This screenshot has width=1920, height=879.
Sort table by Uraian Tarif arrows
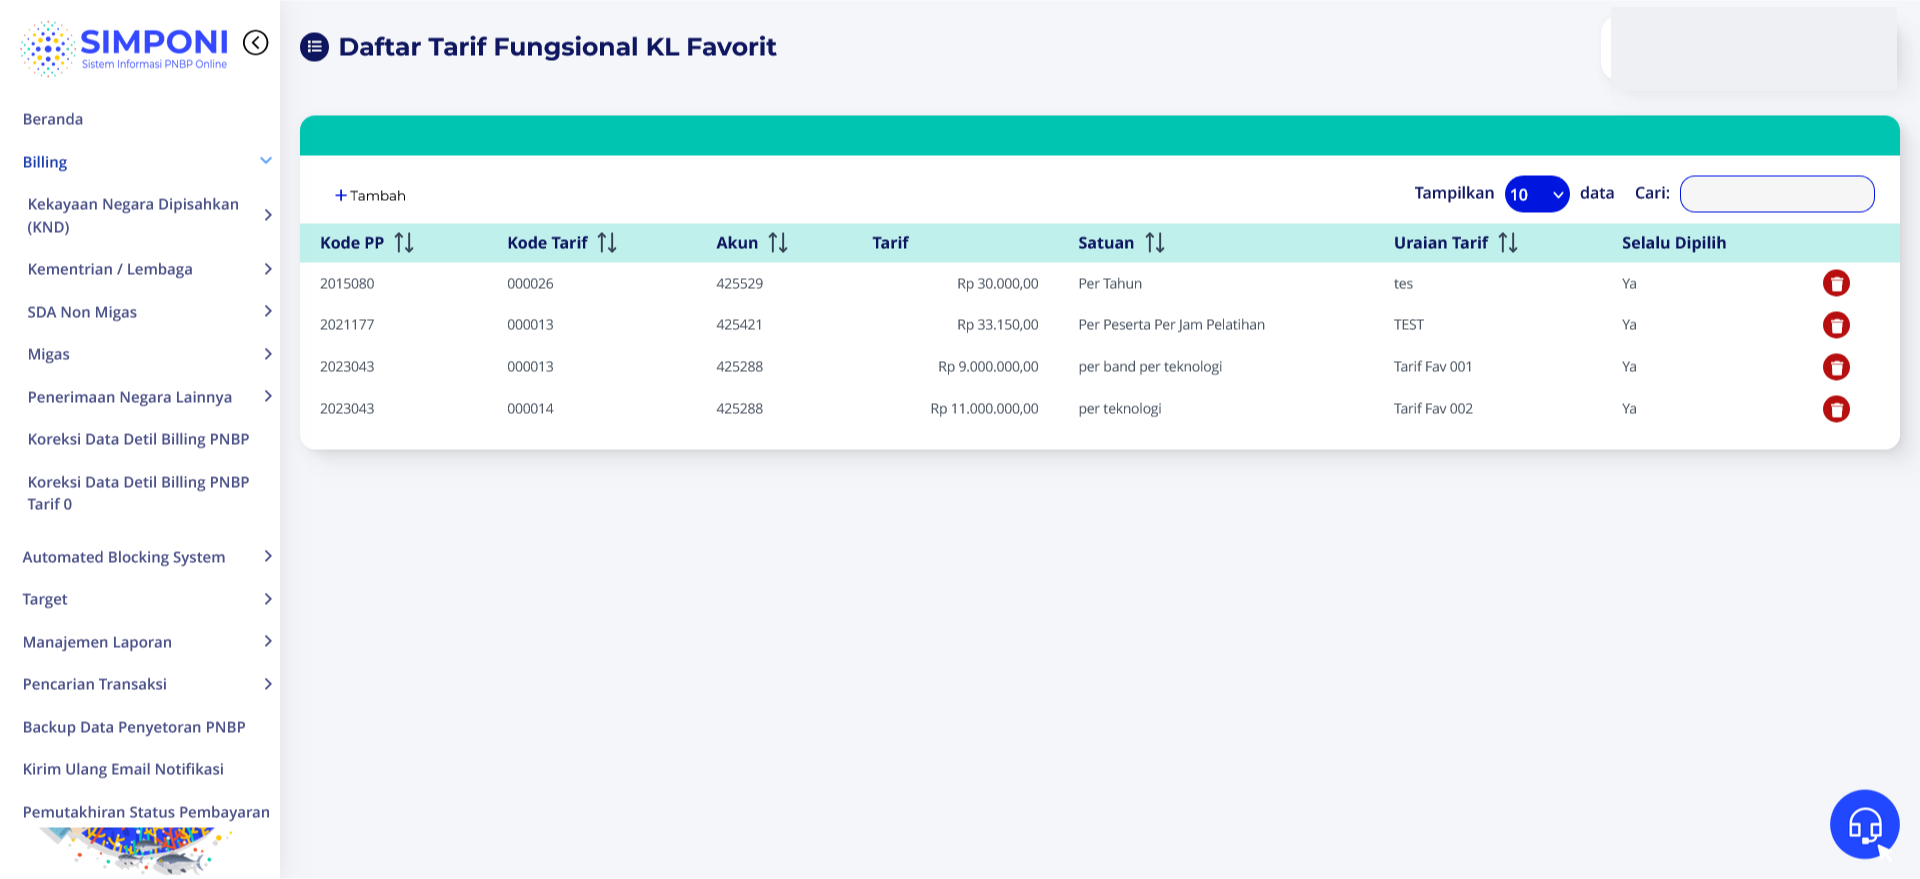click(x=1508, y=243)
